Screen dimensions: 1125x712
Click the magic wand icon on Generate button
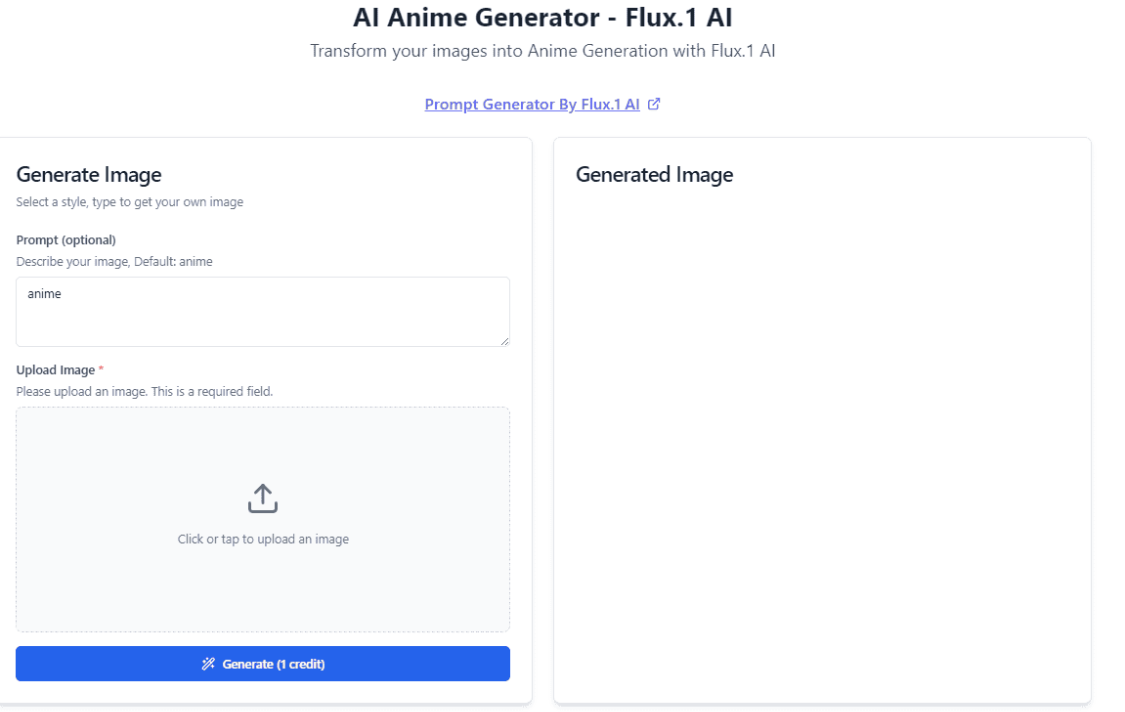tap(208, 664)
